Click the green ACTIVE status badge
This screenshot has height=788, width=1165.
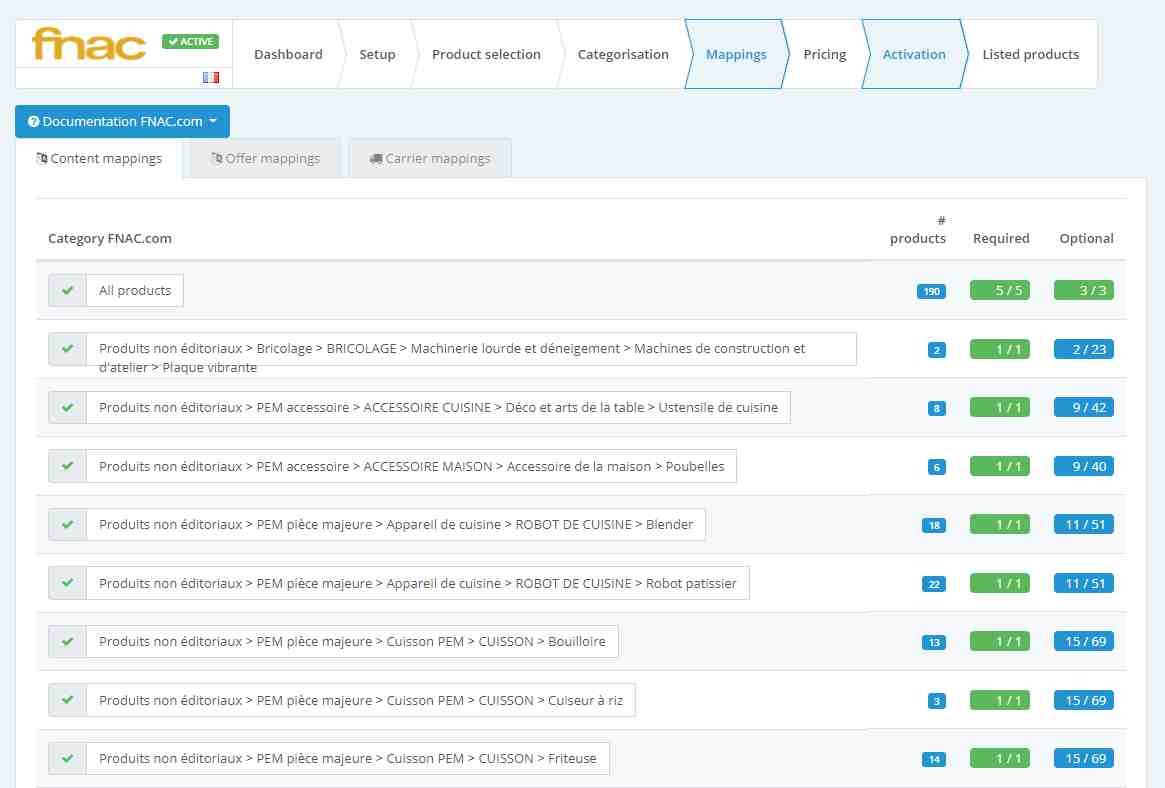click(191, 42)
